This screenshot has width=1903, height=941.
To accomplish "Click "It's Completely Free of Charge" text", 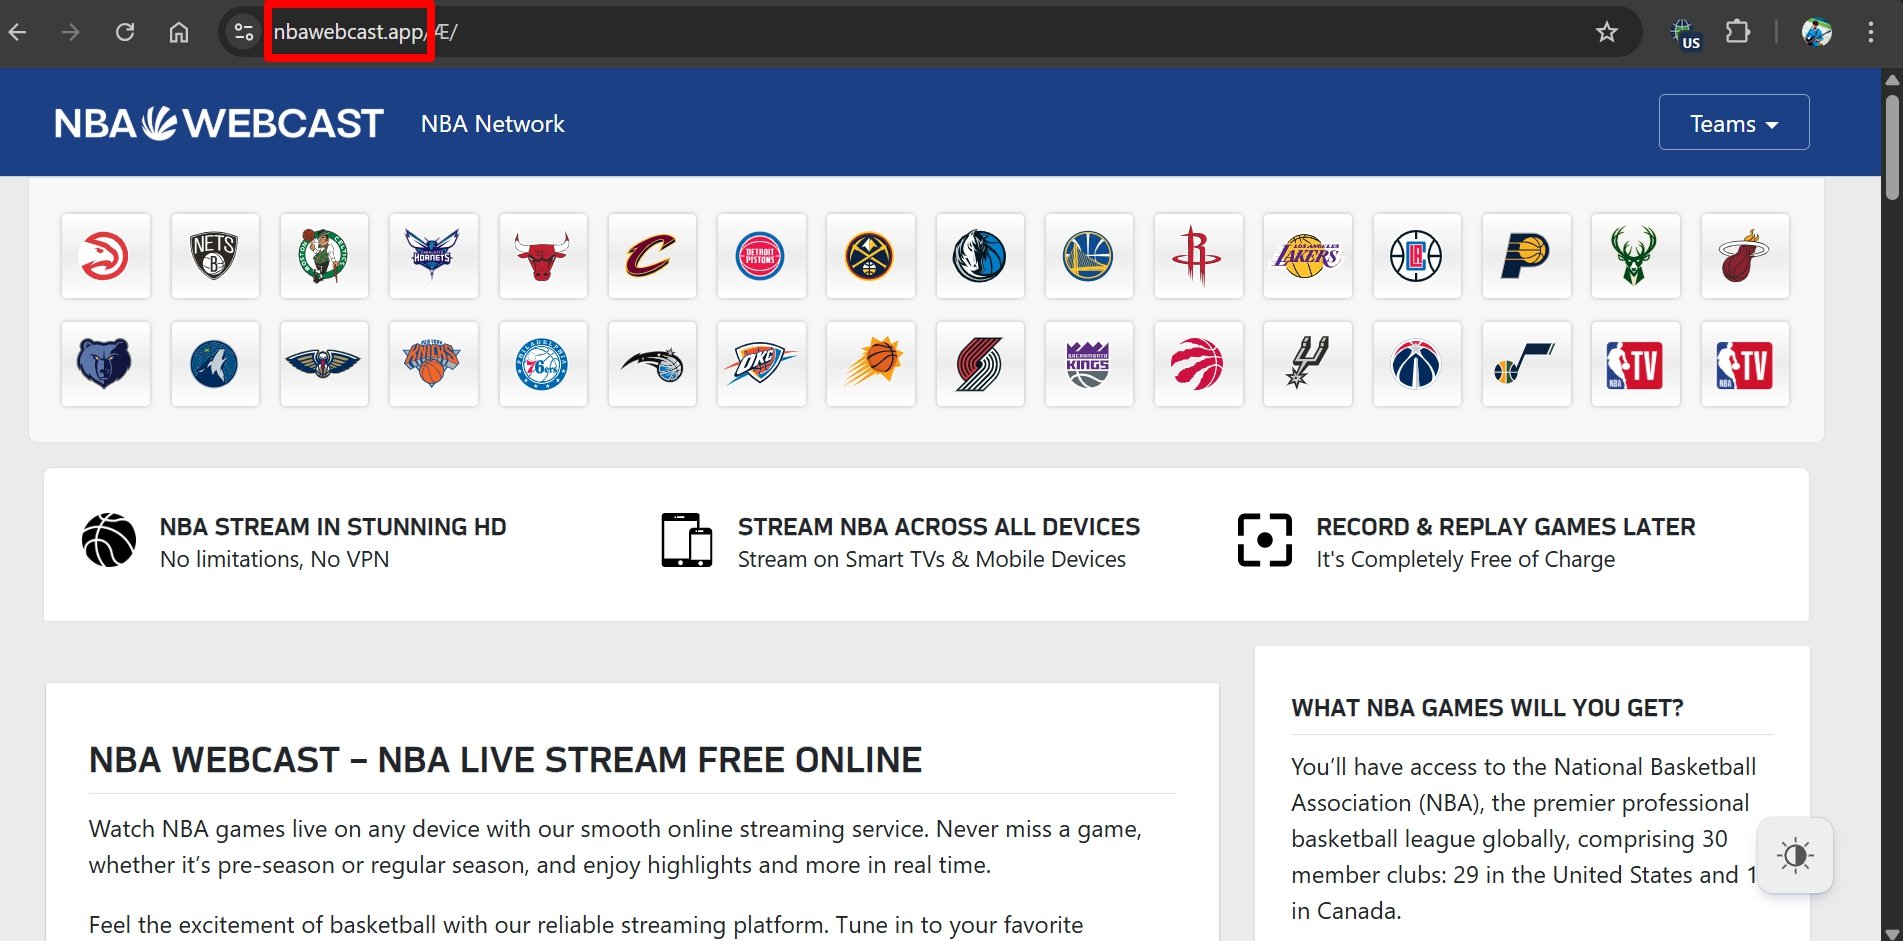I will click(x=1466, y=559).
